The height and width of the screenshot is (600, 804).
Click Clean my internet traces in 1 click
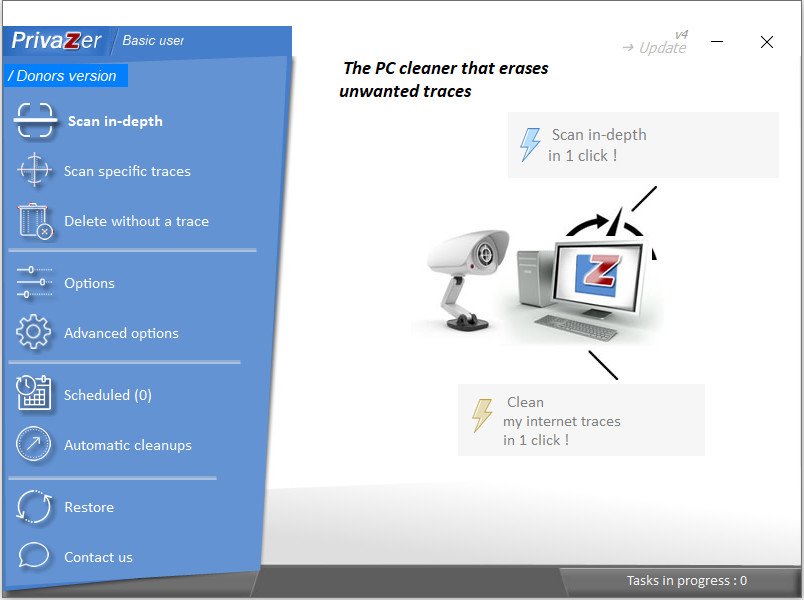pyautogui.click(x=581, y=420)
